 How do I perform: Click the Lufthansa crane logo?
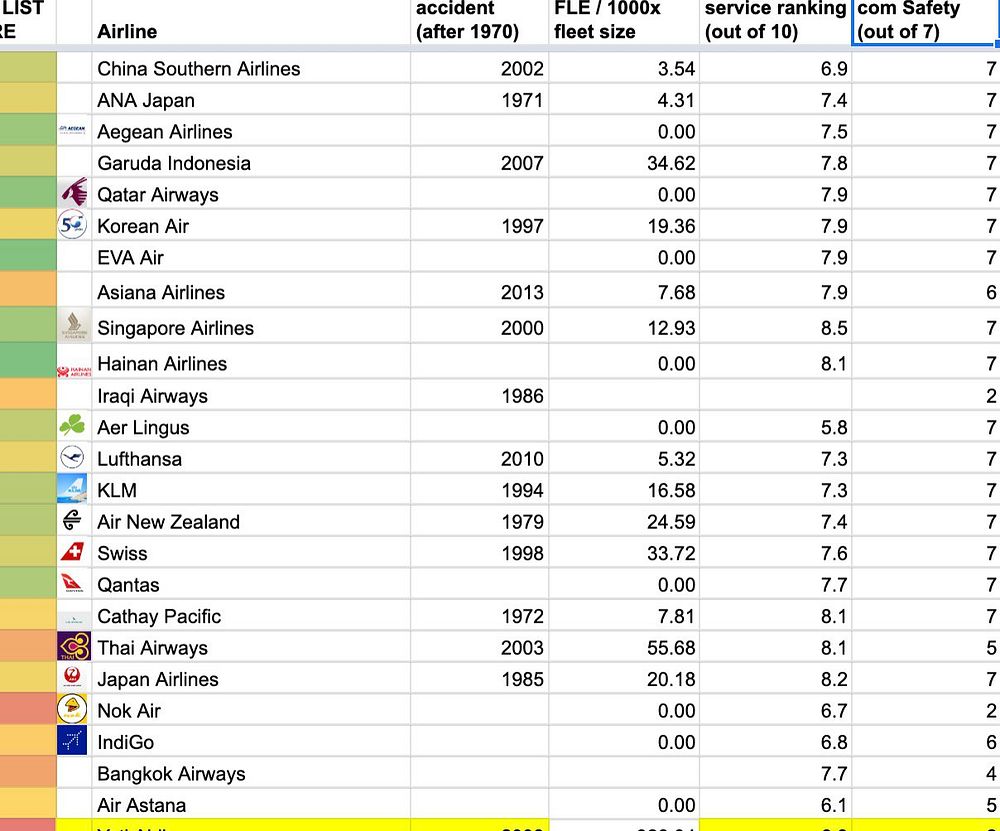click(x=72, y=457)
